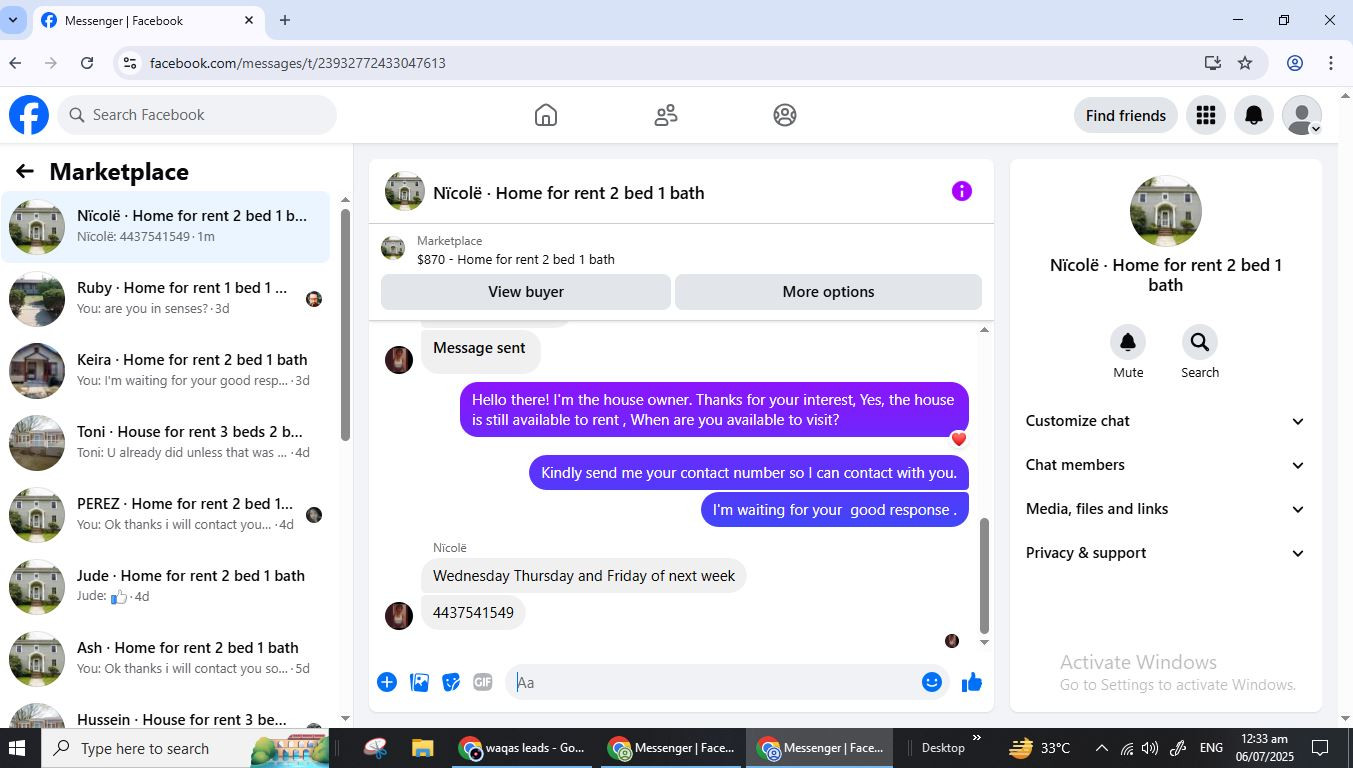Click Find friends button
The image size is (1353, 768).
[1126, 115]
